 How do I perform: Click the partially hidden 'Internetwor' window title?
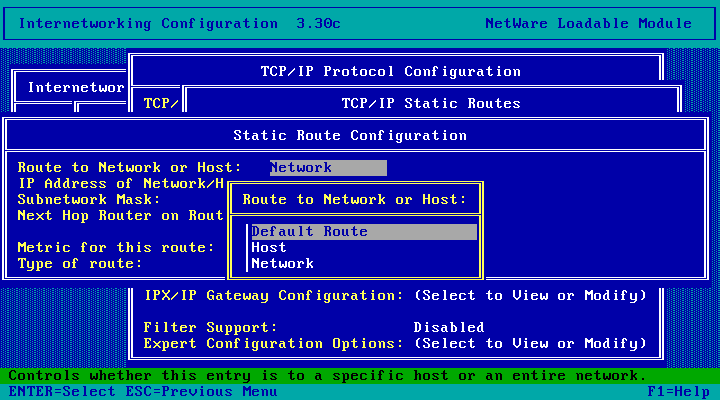(76, 87)
